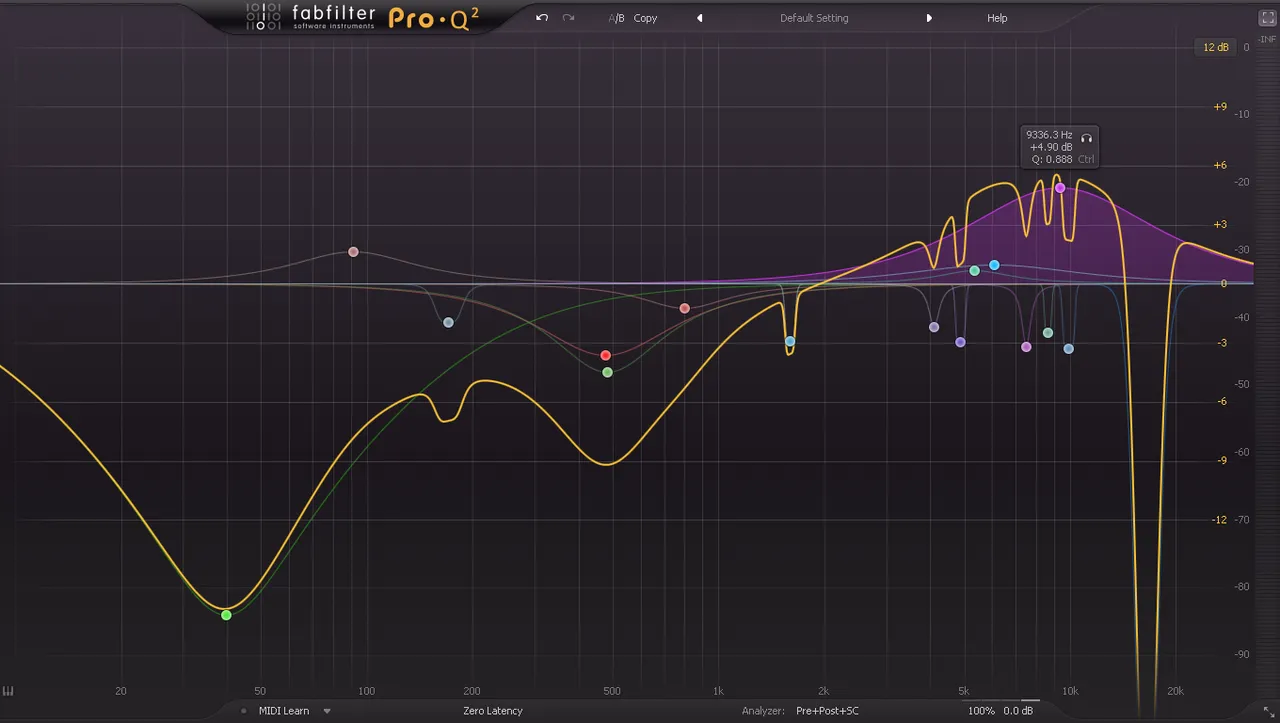Show the piano keyboard display
Image resolution: width=1280 pixels, height=723 pixels.
pyautogui.click(x=8, y=691)
